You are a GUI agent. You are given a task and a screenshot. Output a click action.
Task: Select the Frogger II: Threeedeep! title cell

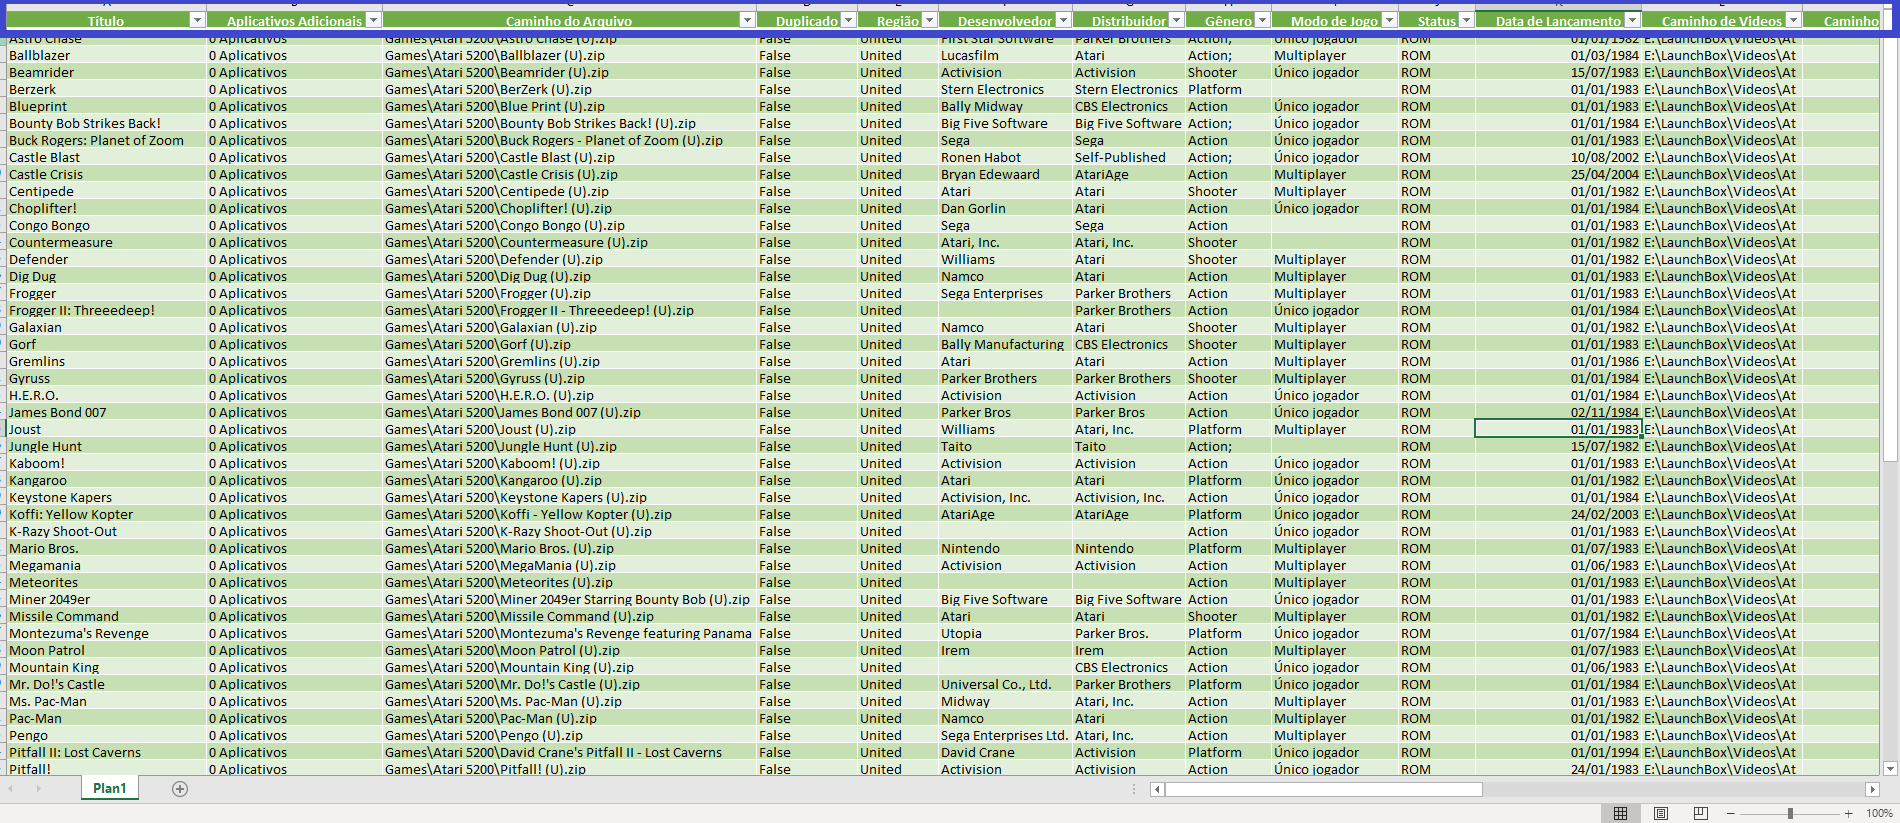[x=105, y=310]
